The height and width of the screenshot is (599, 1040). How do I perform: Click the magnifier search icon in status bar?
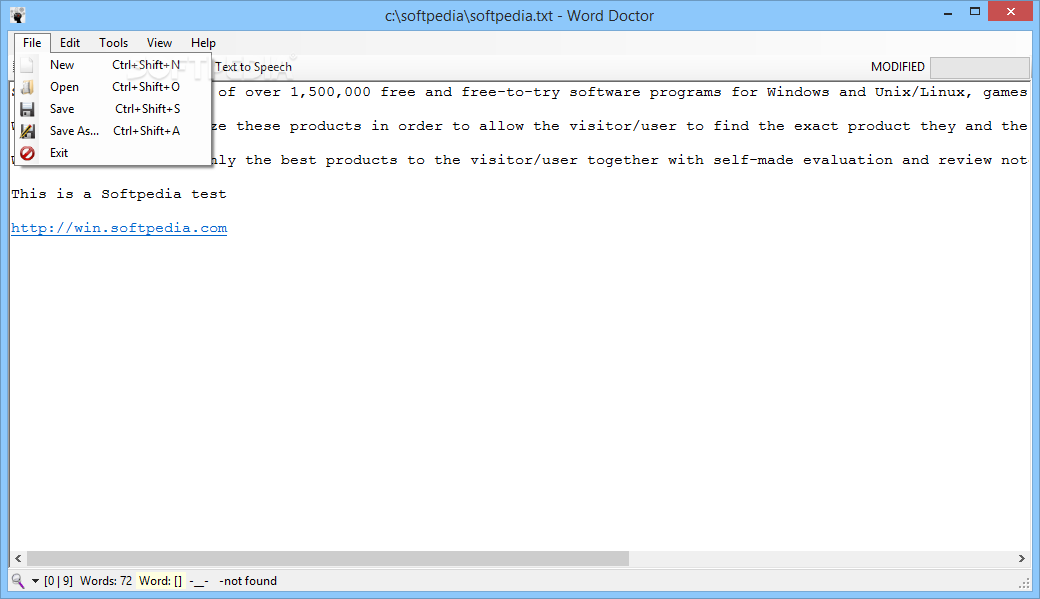(x=18, y=581)
